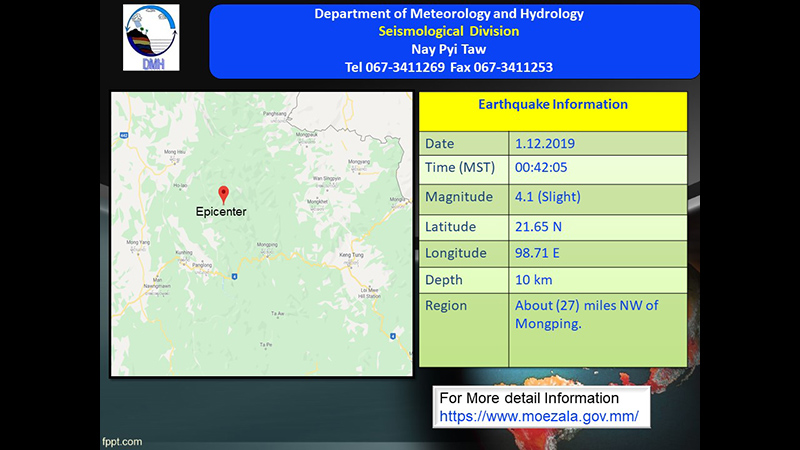Viewport: 800px width, 450px height.
Task: Click Wan Singpyin label on the map
Action: (327, 181)
